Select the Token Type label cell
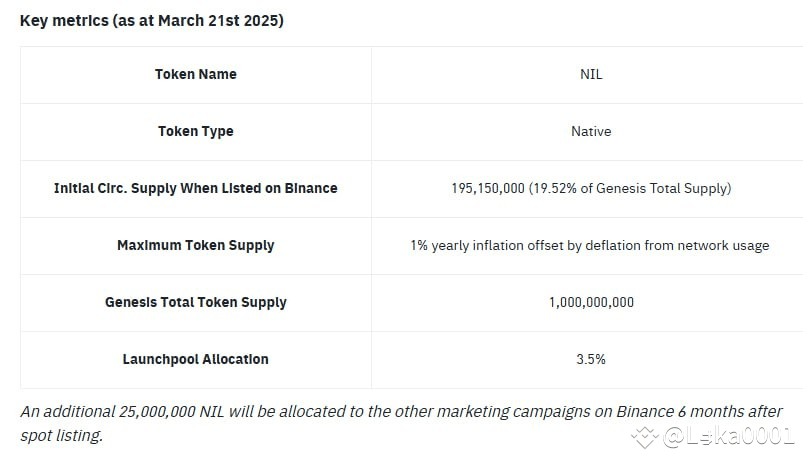Viewport: 803px width, 458px height. (195, 131)
